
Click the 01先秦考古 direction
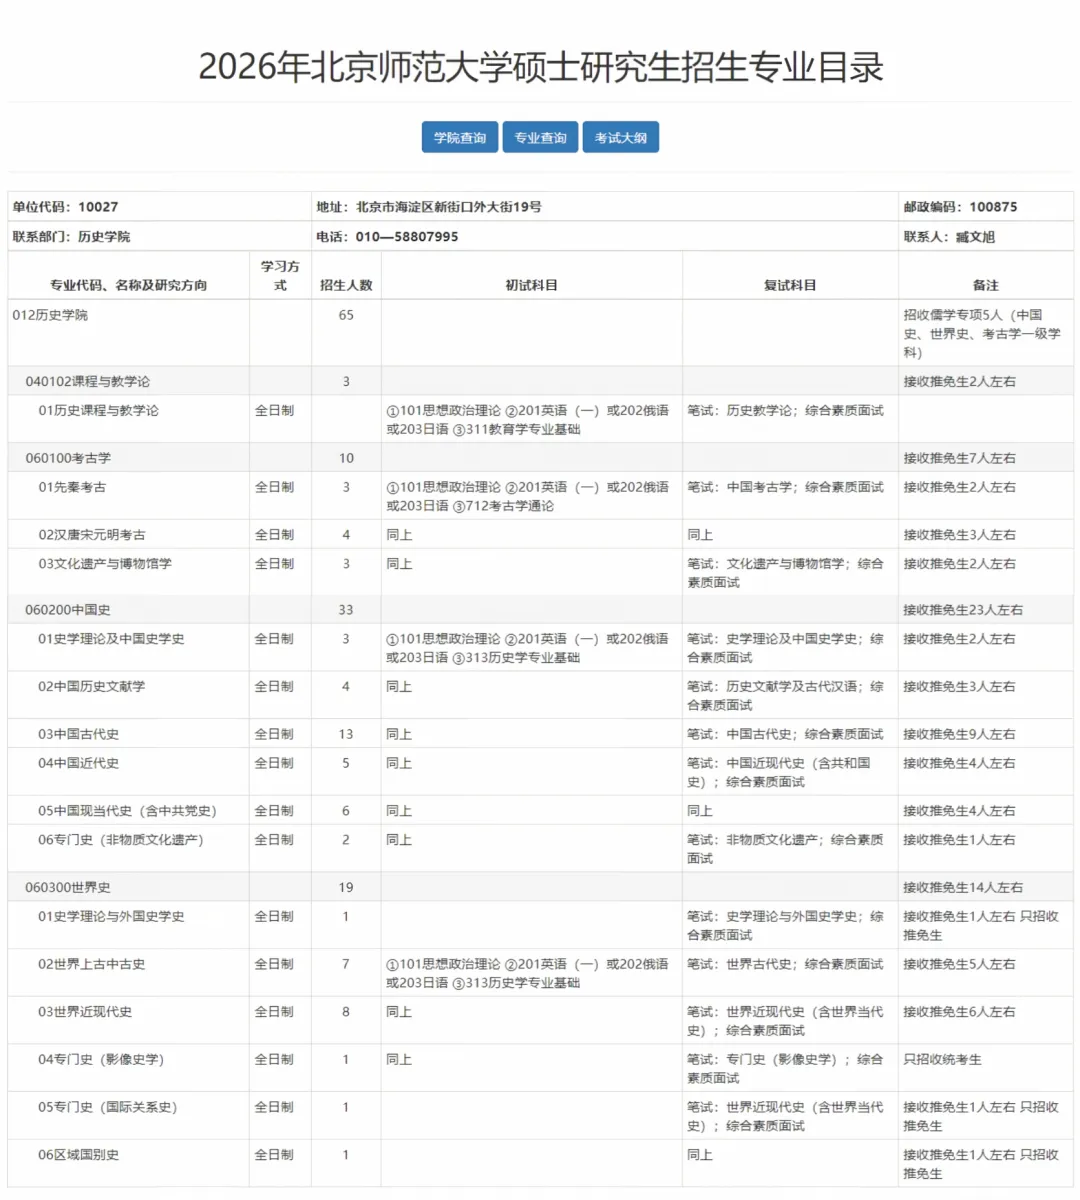click(x=72, y=487)
